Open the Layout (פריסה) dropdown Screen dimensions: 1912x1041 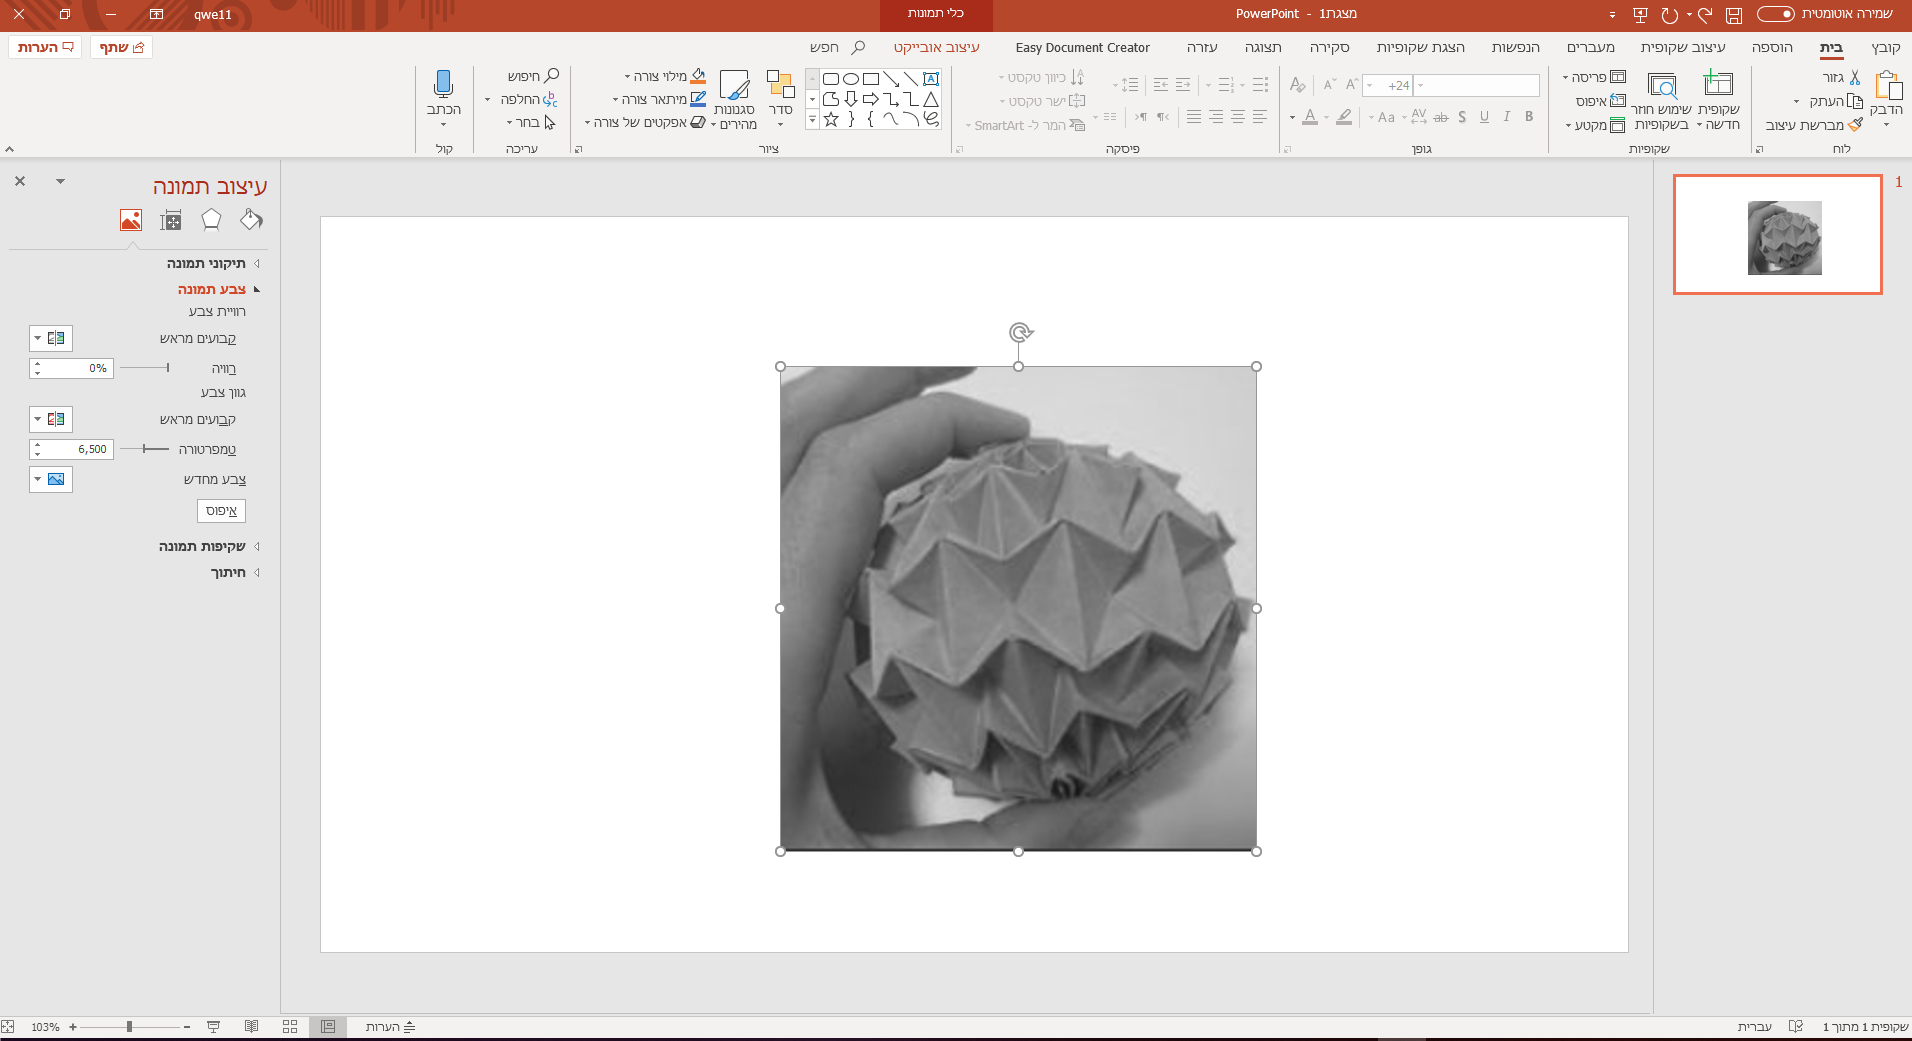(1594, 77)
